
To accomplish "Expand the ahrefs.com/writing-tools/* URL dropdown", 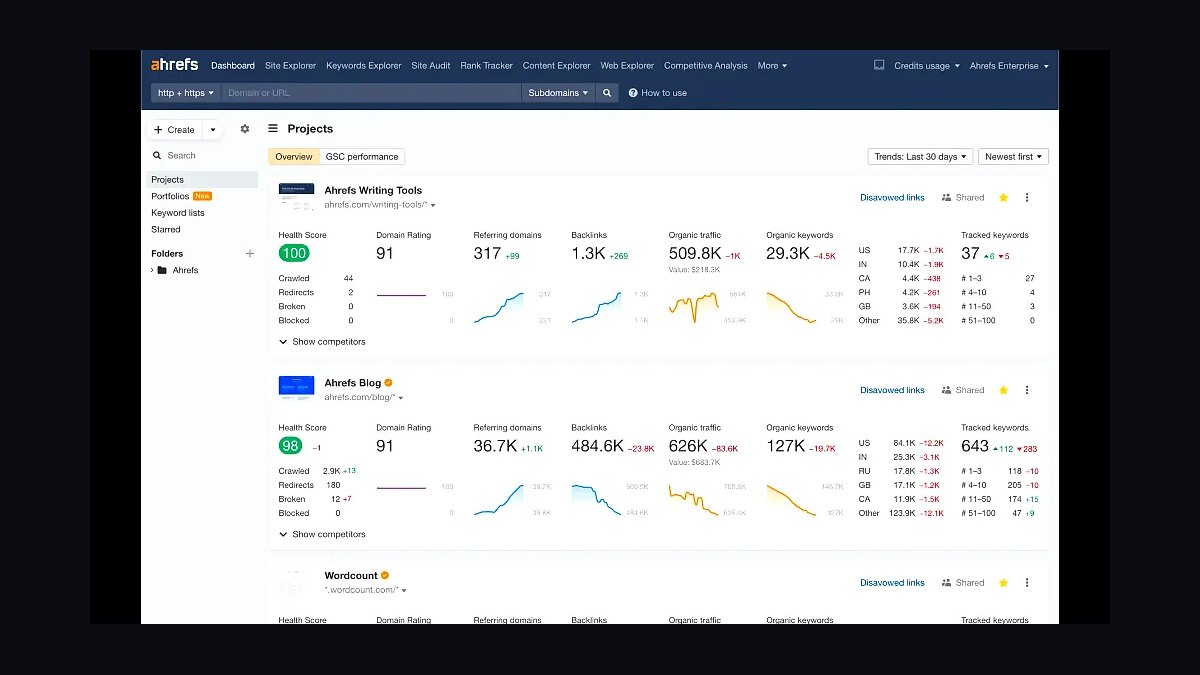I will (x=433, y=205).
